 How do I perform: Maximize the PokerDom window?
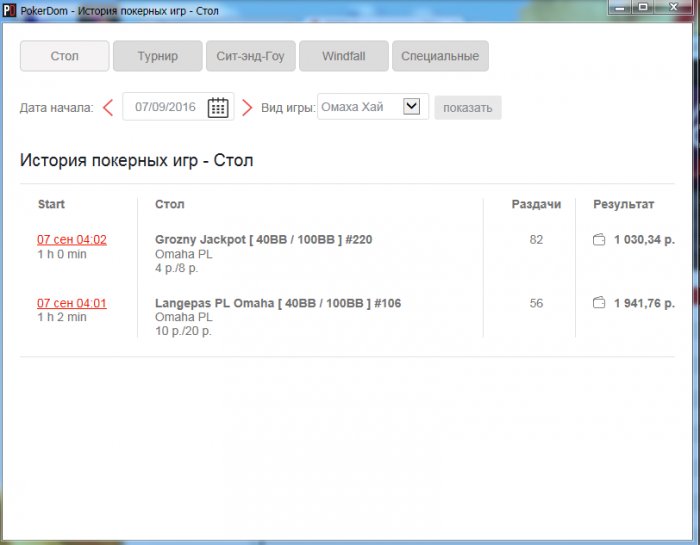pos(642,8)
